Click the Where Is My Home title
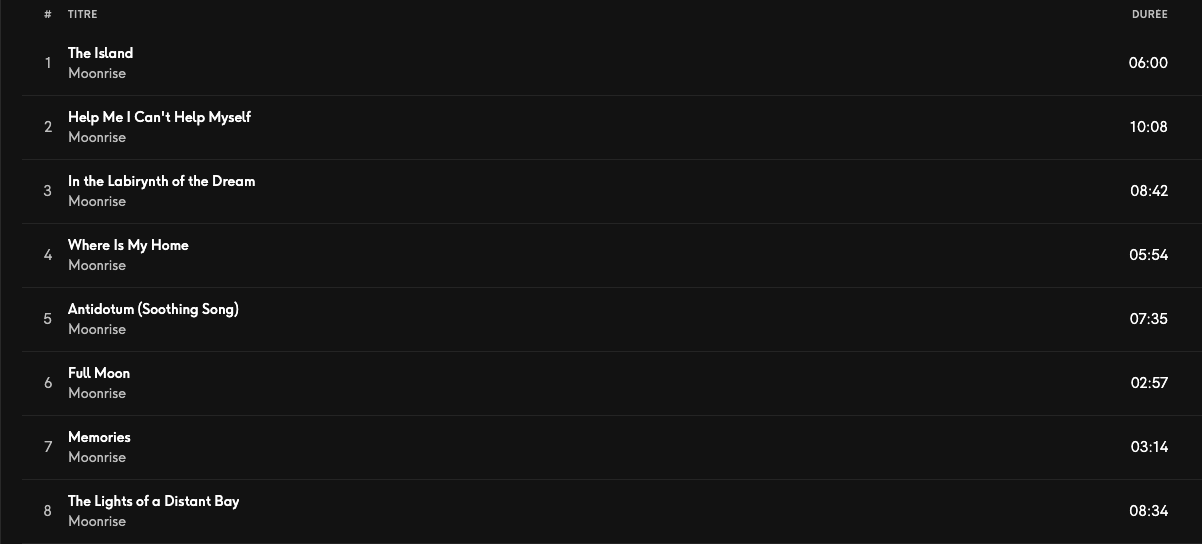The image size is (1202, 544). coord(128,245)
